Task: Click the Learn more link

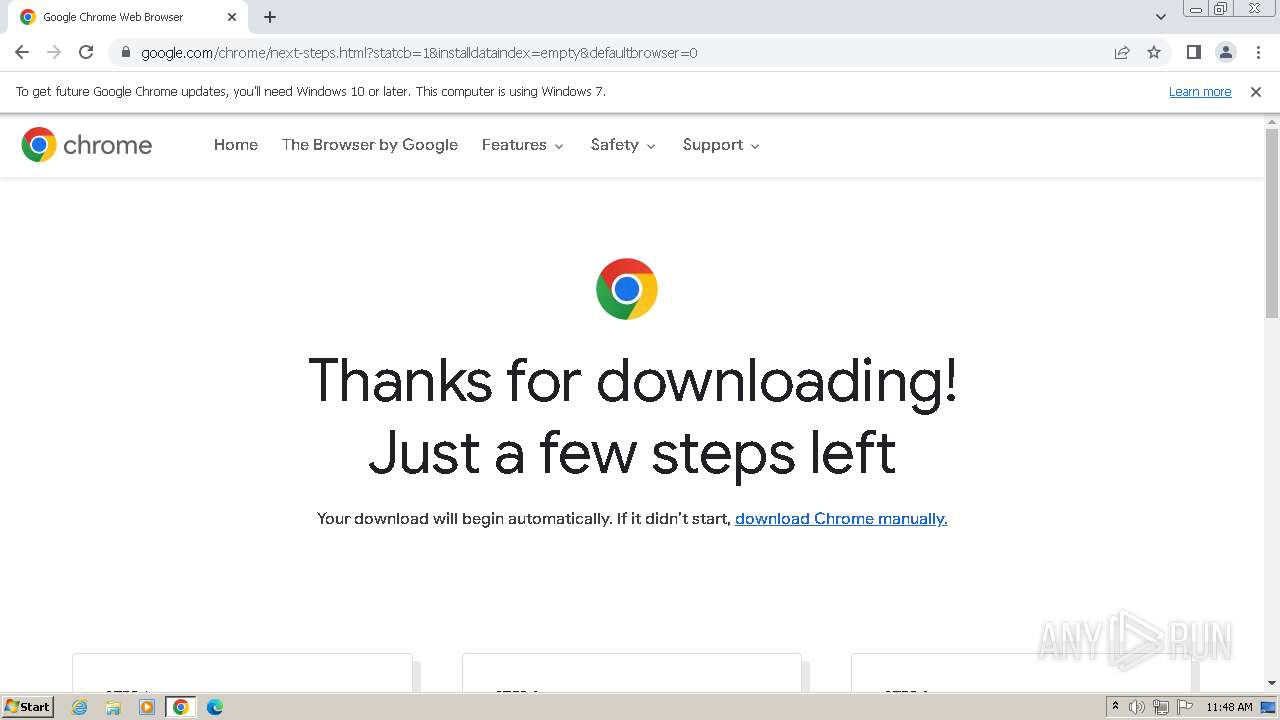Action: 1200,91
